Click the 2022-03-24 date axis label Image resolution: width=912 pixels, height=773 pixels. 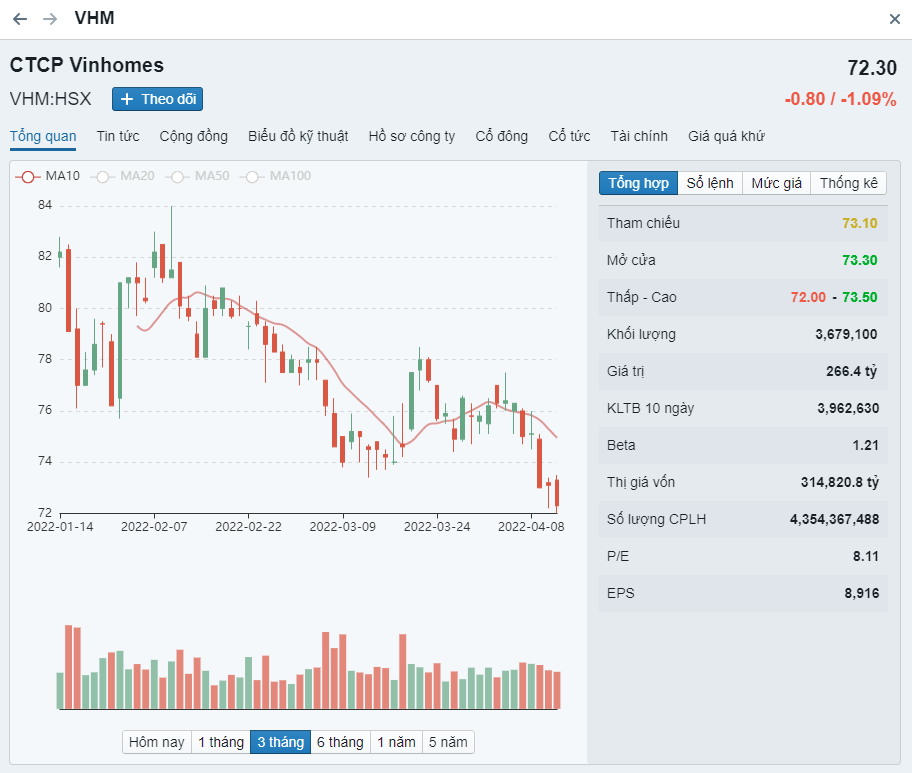437,527
